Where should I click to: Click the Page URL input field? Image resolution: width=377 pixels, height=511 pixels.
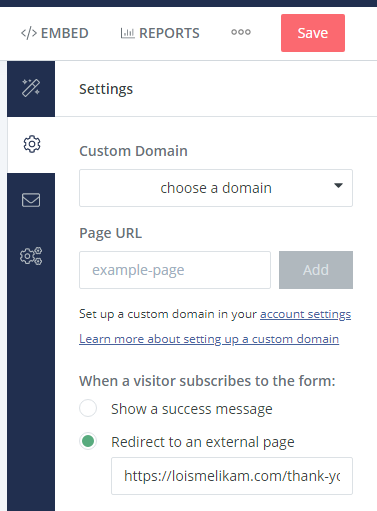[175, 270]
